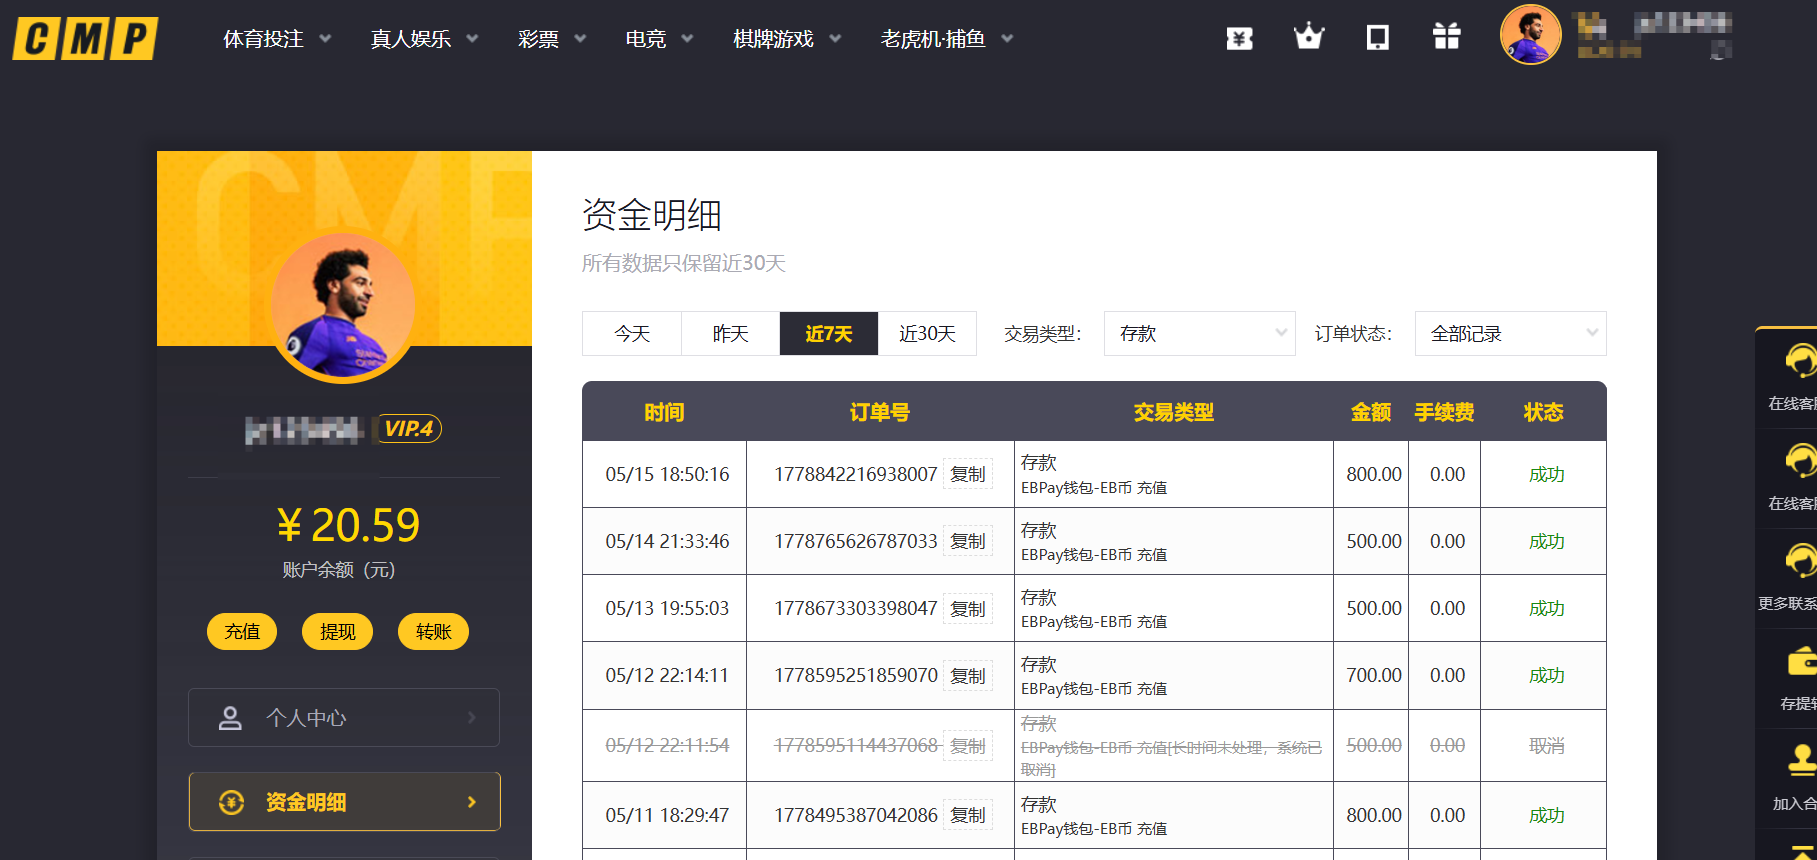Viewport: 1817px width, 860px height.
Task: Click the 状态 column header
Action: click(x=1543, y=412)
